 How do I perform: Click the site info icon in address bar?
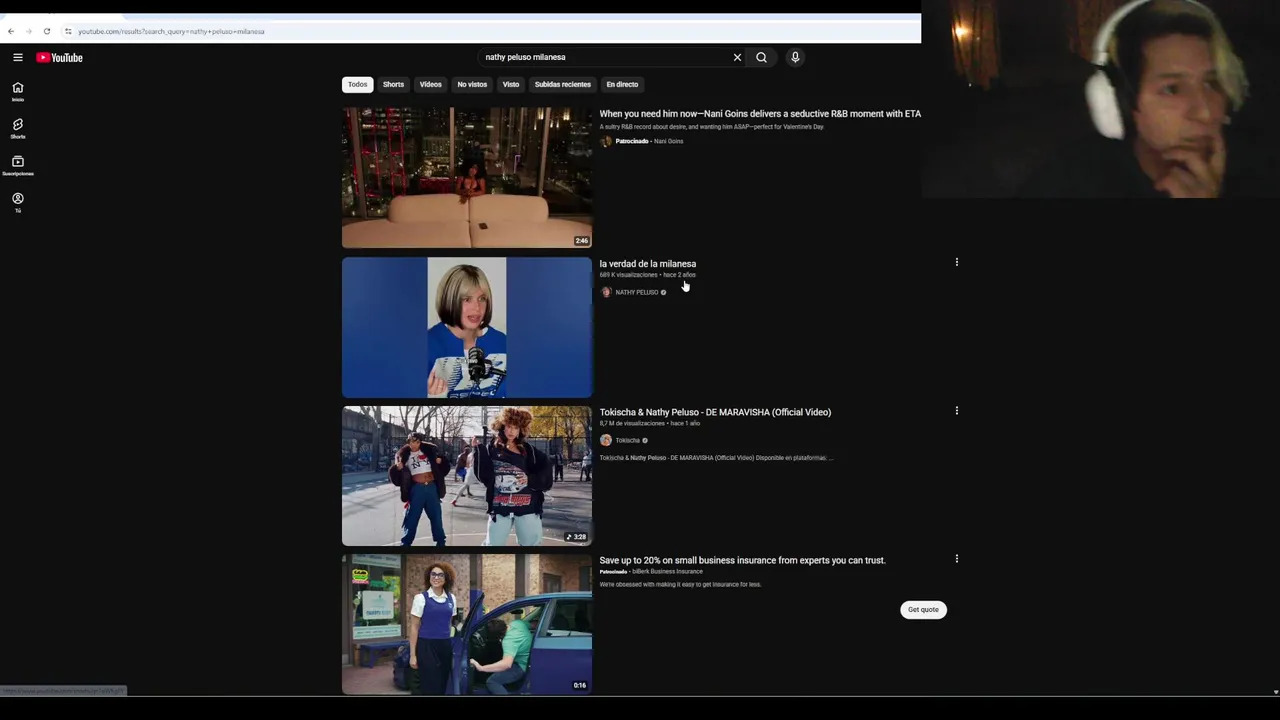(x=68, y=31)
